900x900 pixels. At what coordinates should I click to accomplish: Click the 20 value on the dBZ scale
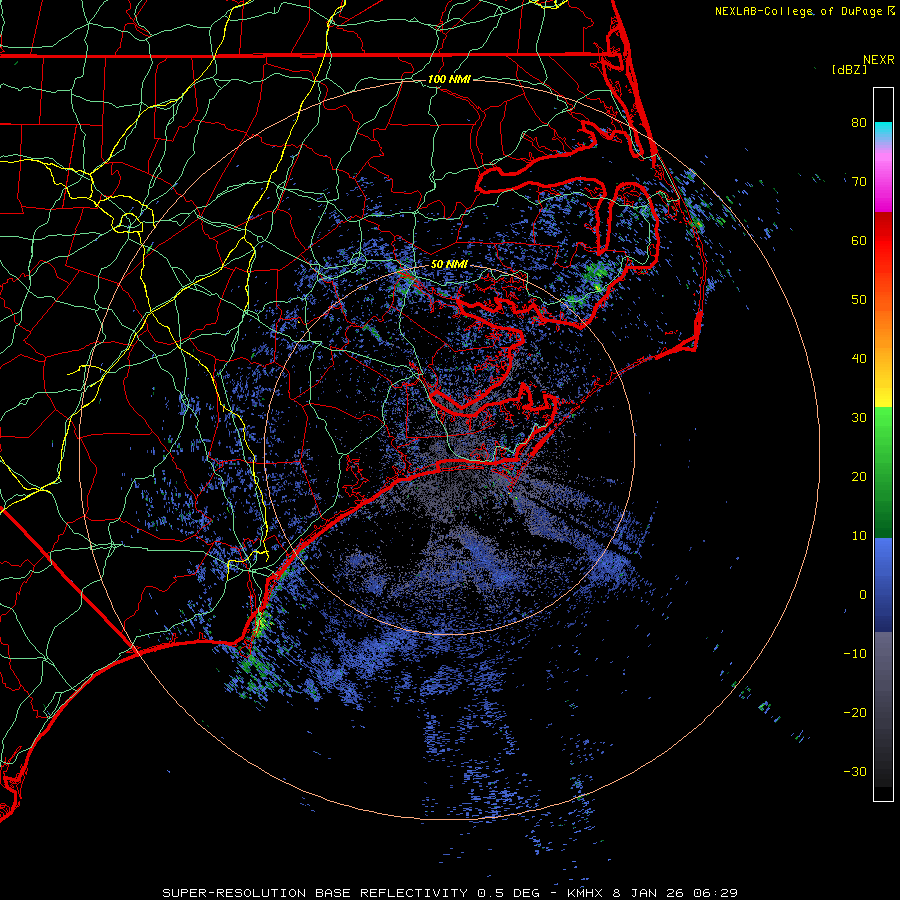(x=859, y=476)
